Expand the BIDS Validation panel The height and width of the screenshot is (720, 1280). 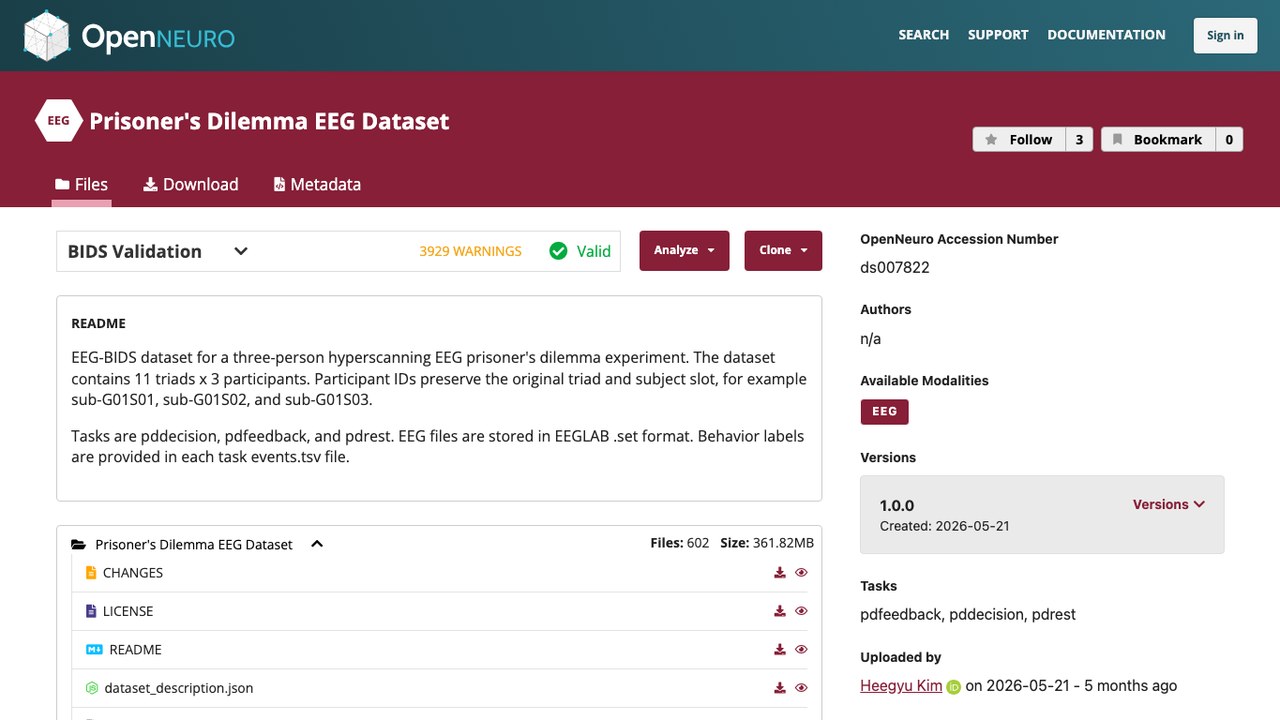click(x=241, y=251)
